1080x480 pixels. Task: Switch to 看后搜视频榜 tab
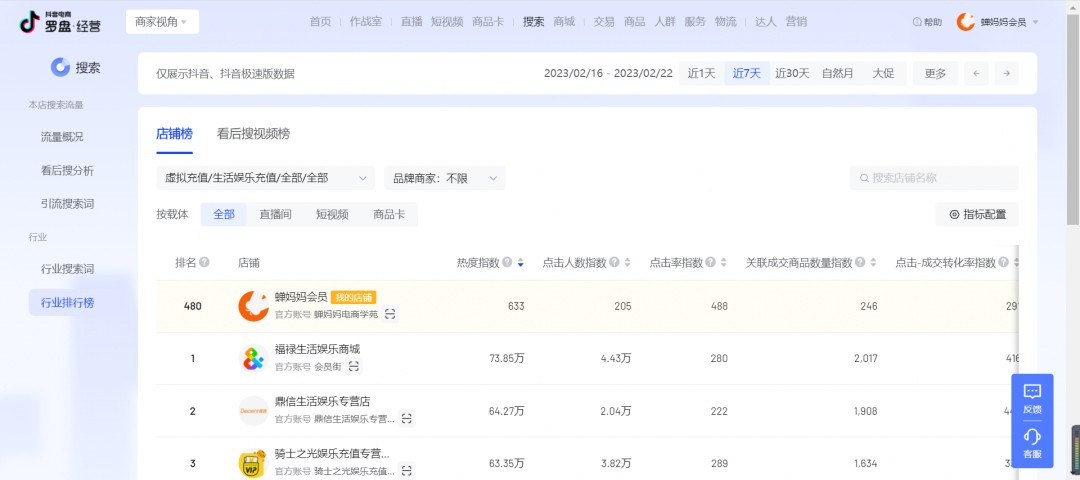point(253,134)
